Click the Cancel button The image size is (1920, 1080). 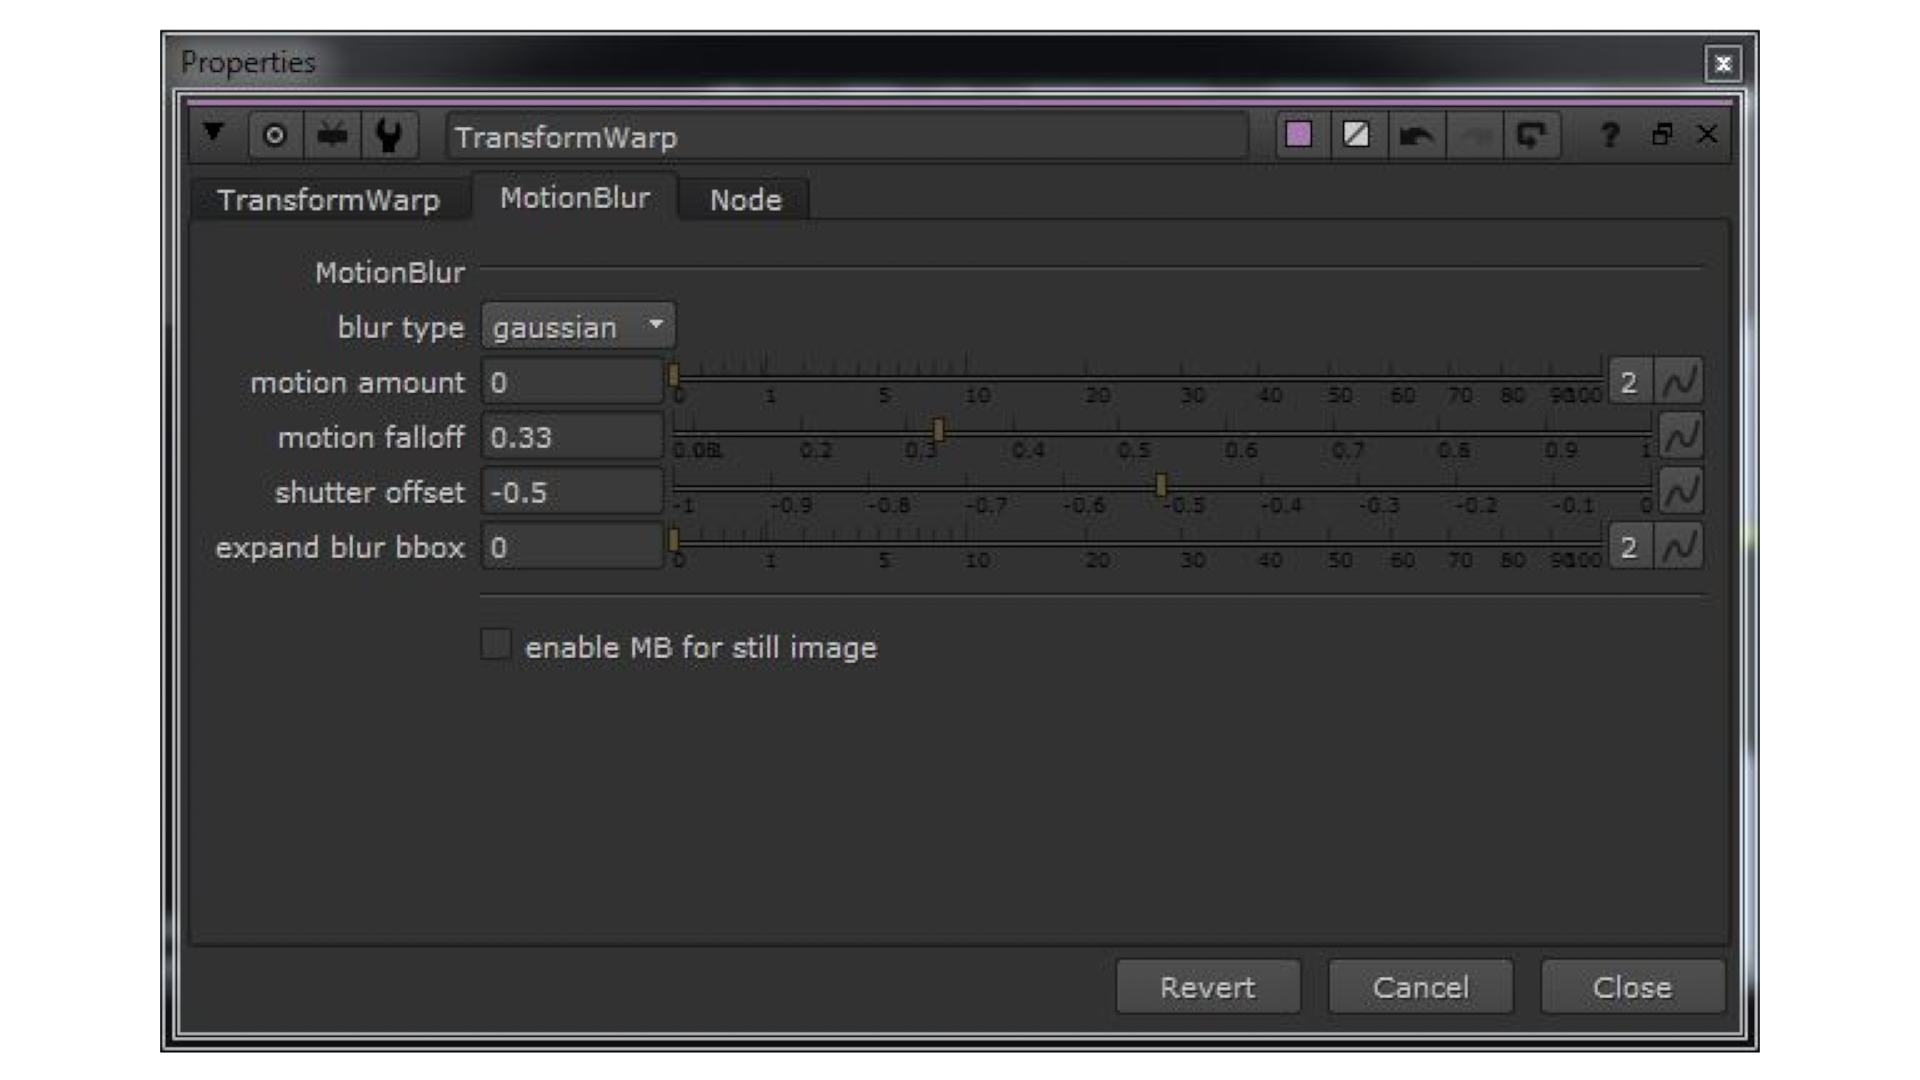point(1420,987)
